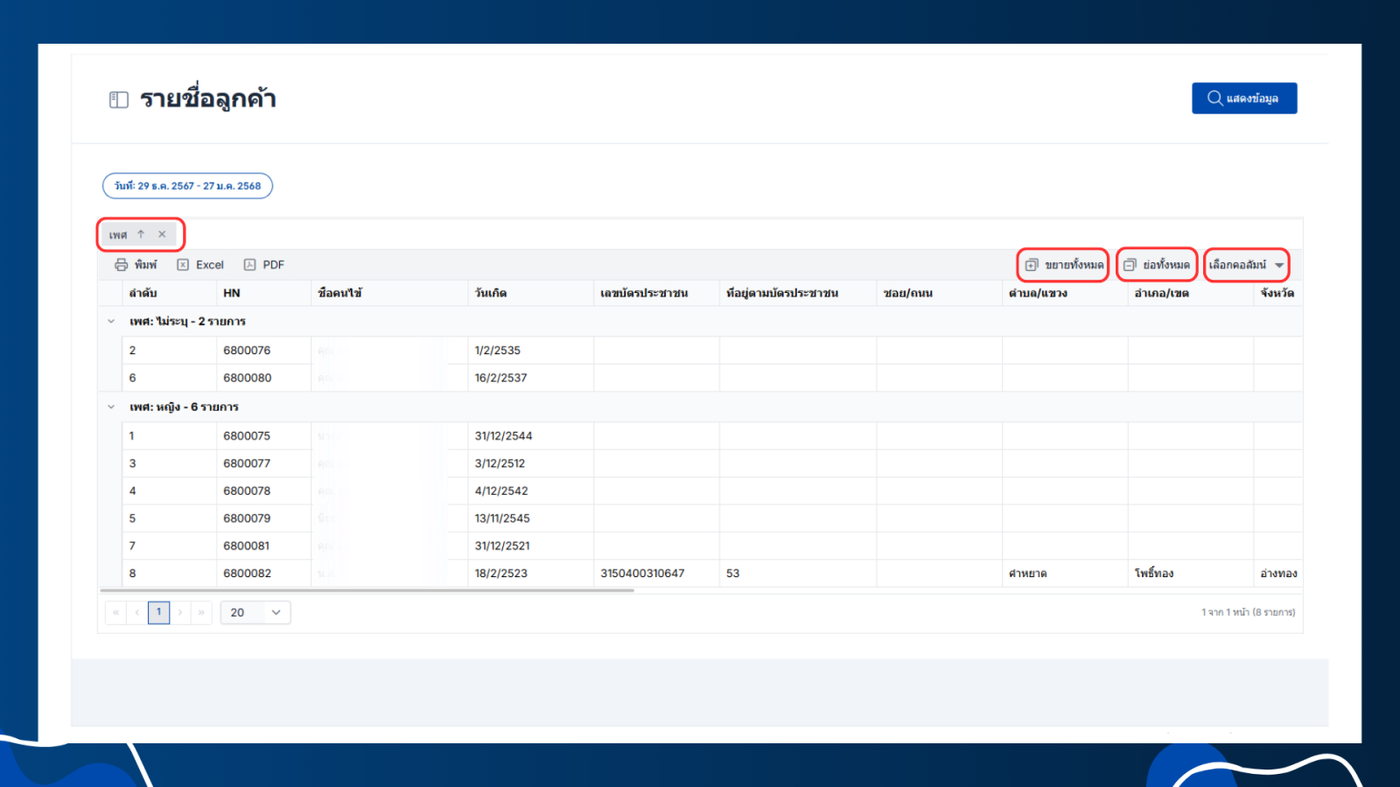The height and width of the screenshot is (787, 1400).
Task: Export the table to PDF
Action: click(264, 265)
